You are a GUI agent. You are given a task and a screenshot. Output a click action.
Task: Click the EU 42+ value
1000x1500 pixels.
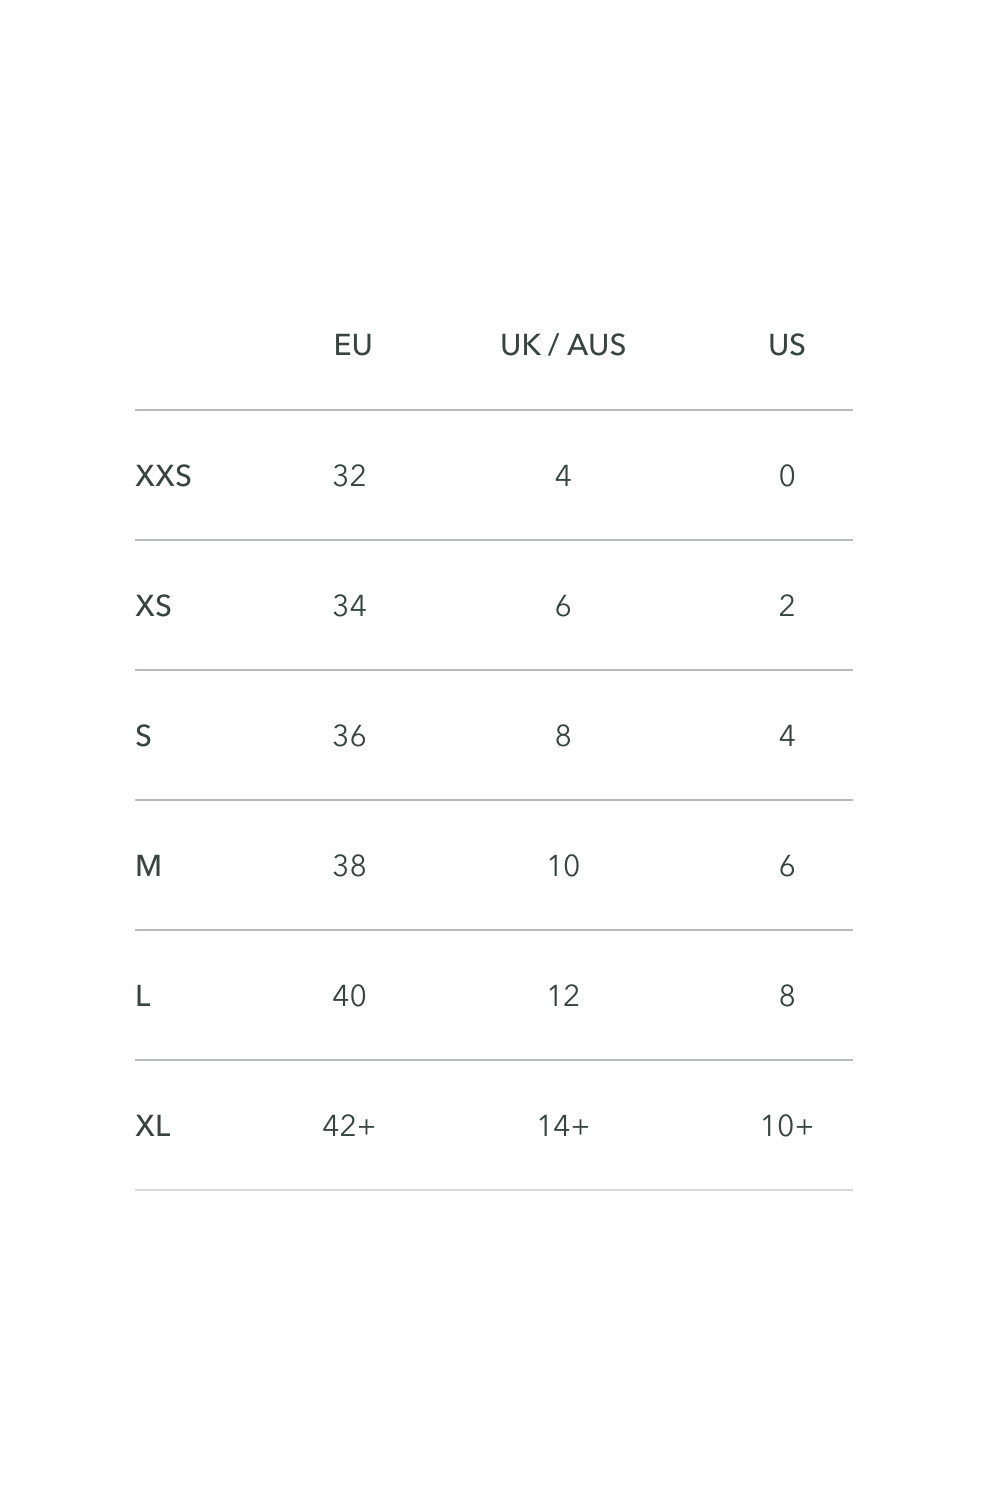point(349,1126)
